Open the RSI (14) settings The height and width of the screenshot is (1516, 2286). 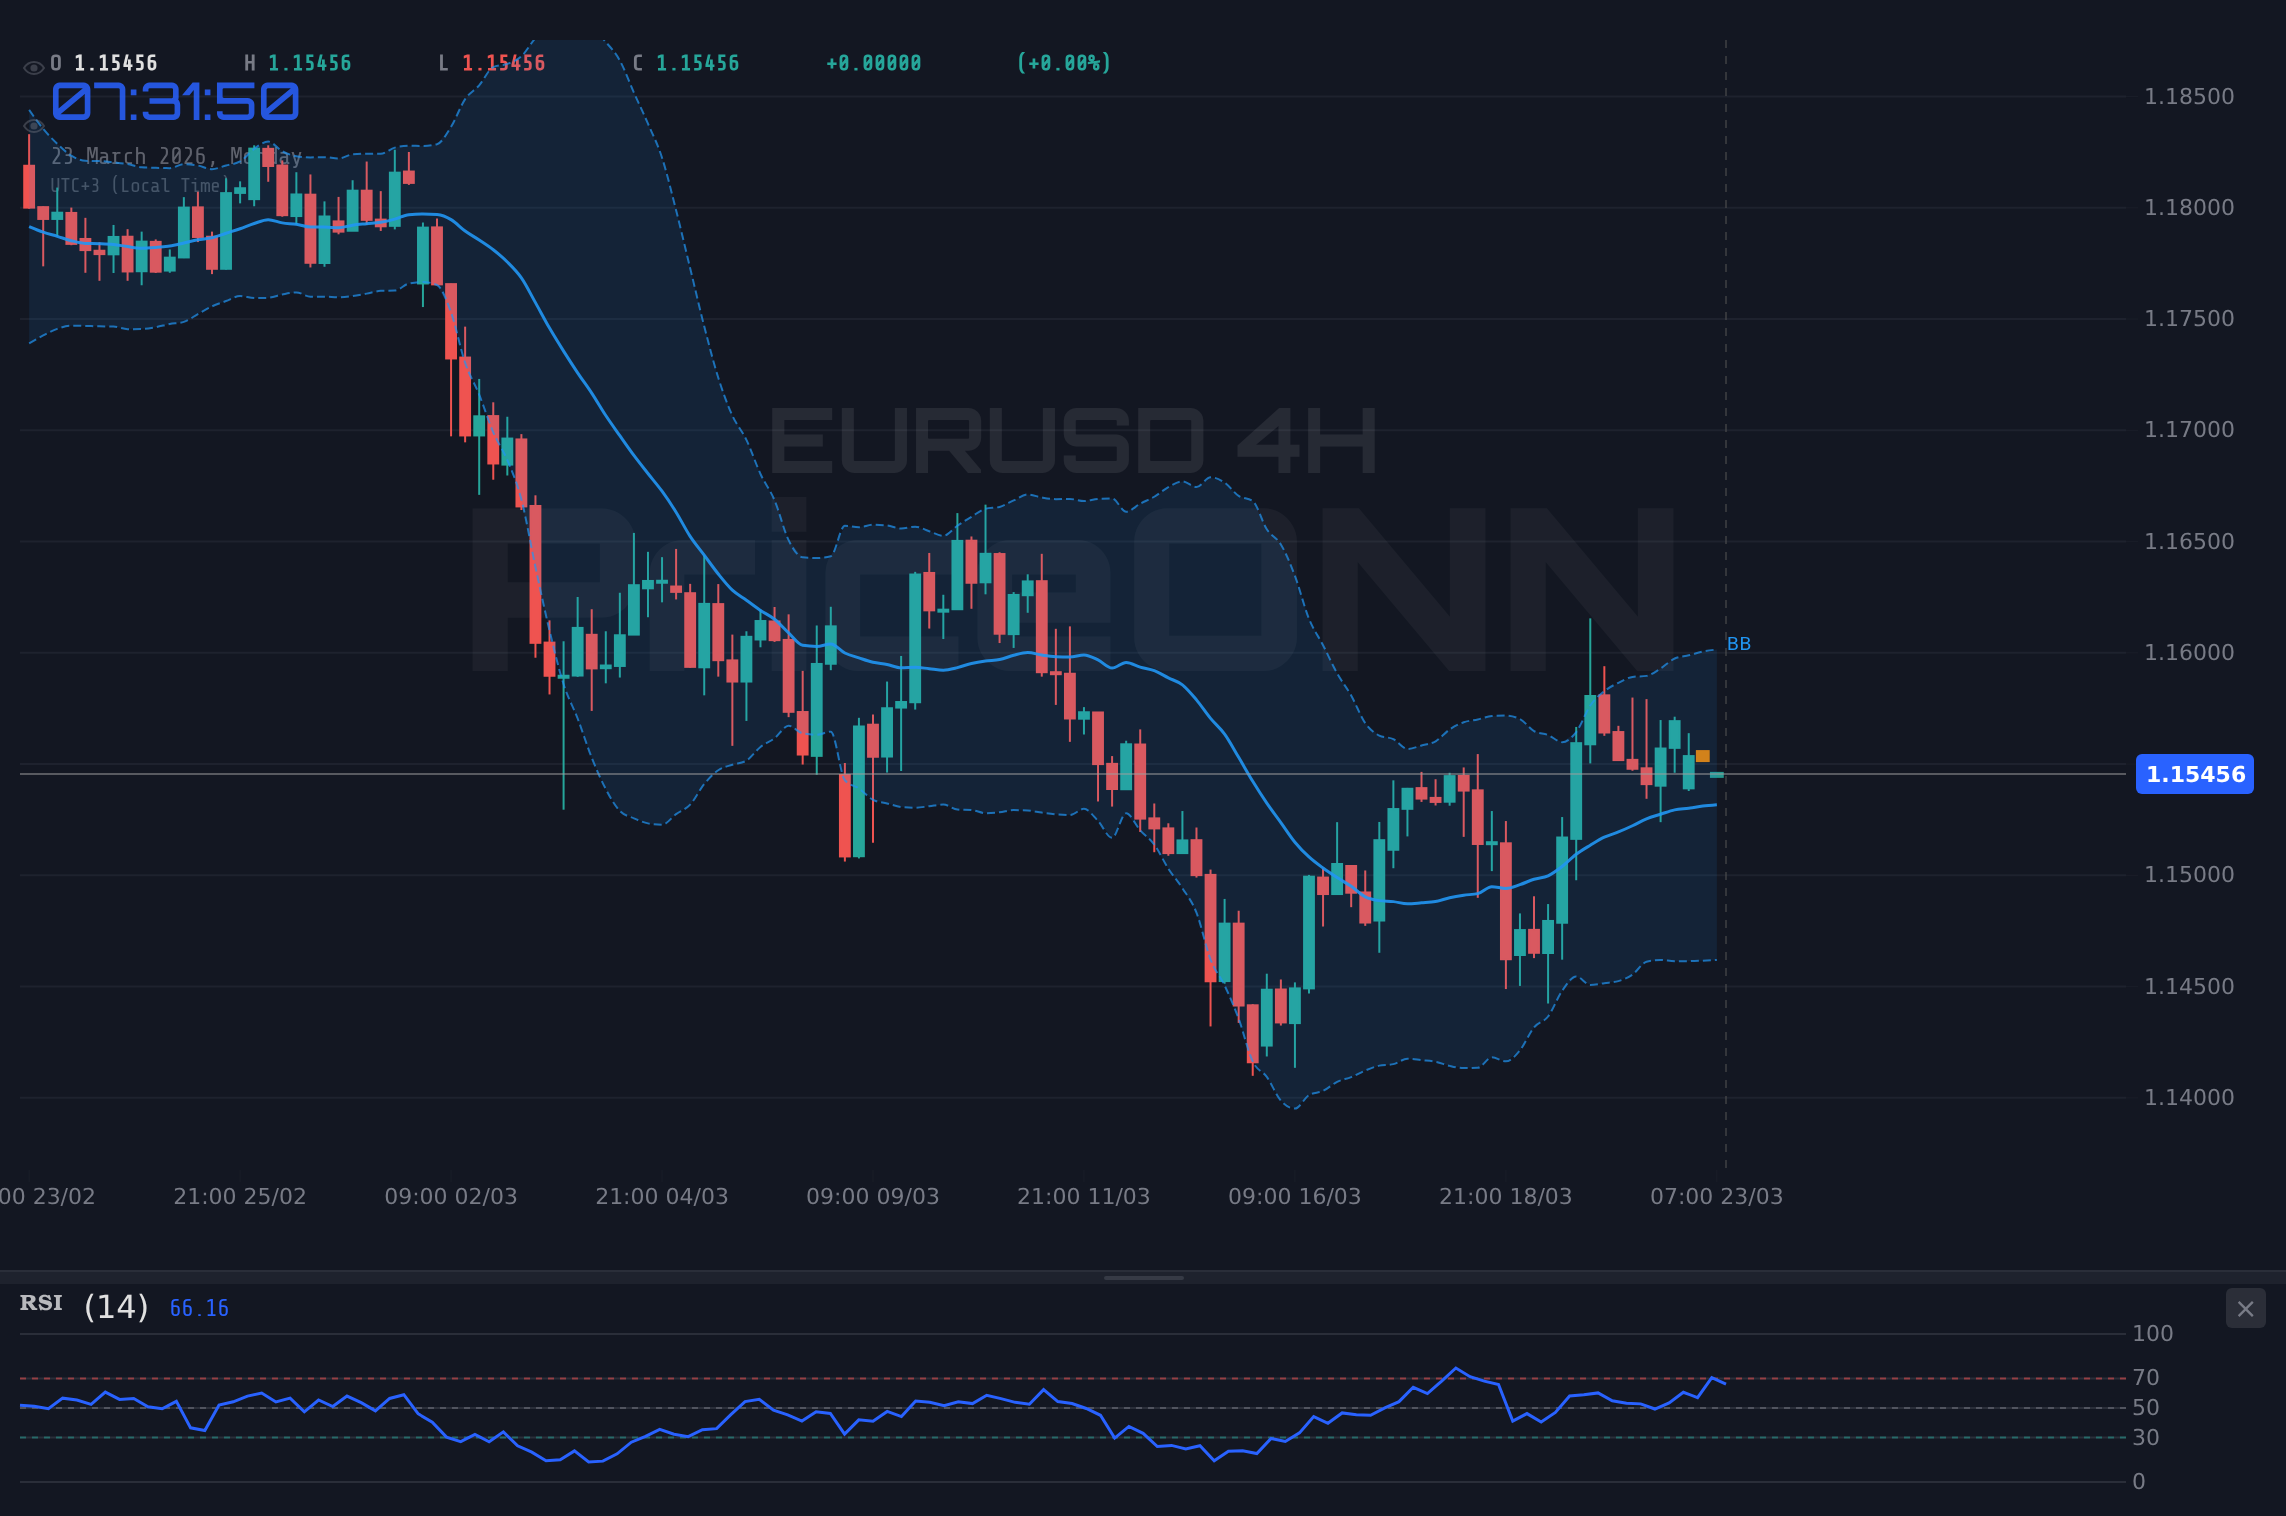tap(113, 1305)
